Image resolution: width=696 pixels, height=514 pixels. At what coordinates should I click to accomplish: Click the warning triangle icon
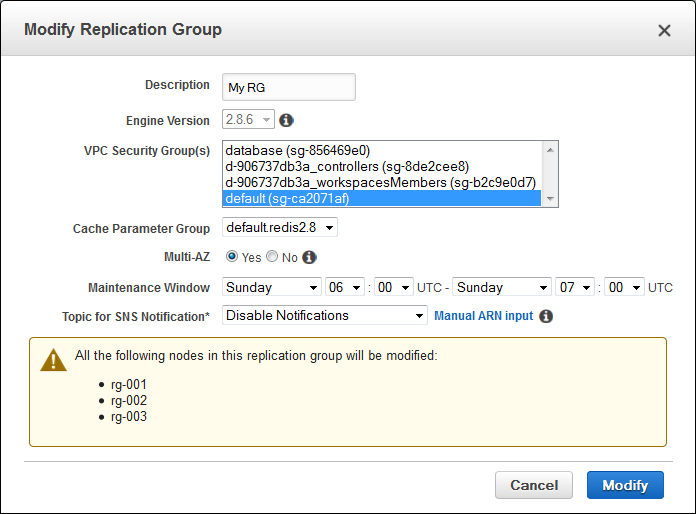[x=53, y=360]
